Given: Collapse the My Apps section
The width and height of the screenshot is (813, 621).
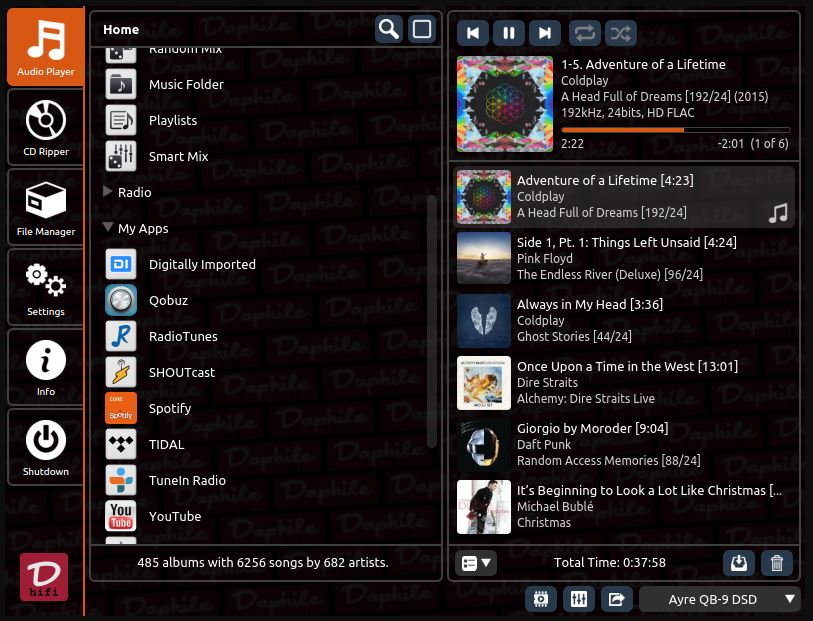Looking at the screenshot, I should 108,227.
